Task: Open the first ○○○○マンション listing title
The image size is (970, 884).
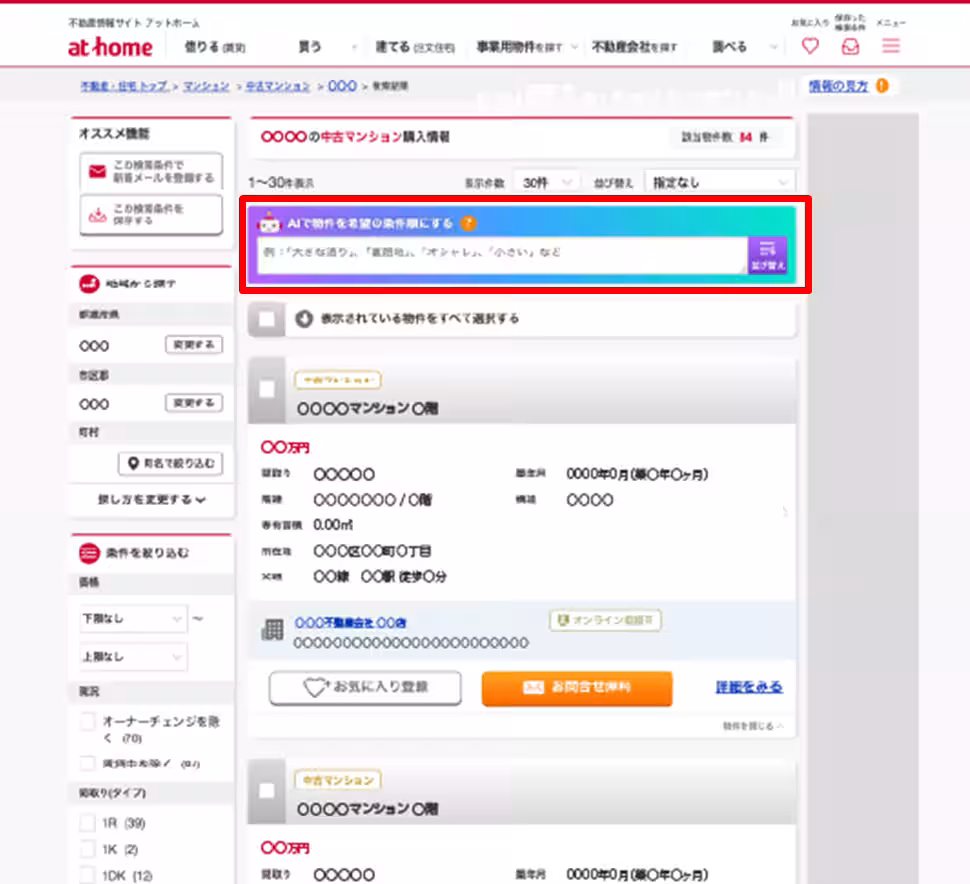Action: [x=367, y=408]
